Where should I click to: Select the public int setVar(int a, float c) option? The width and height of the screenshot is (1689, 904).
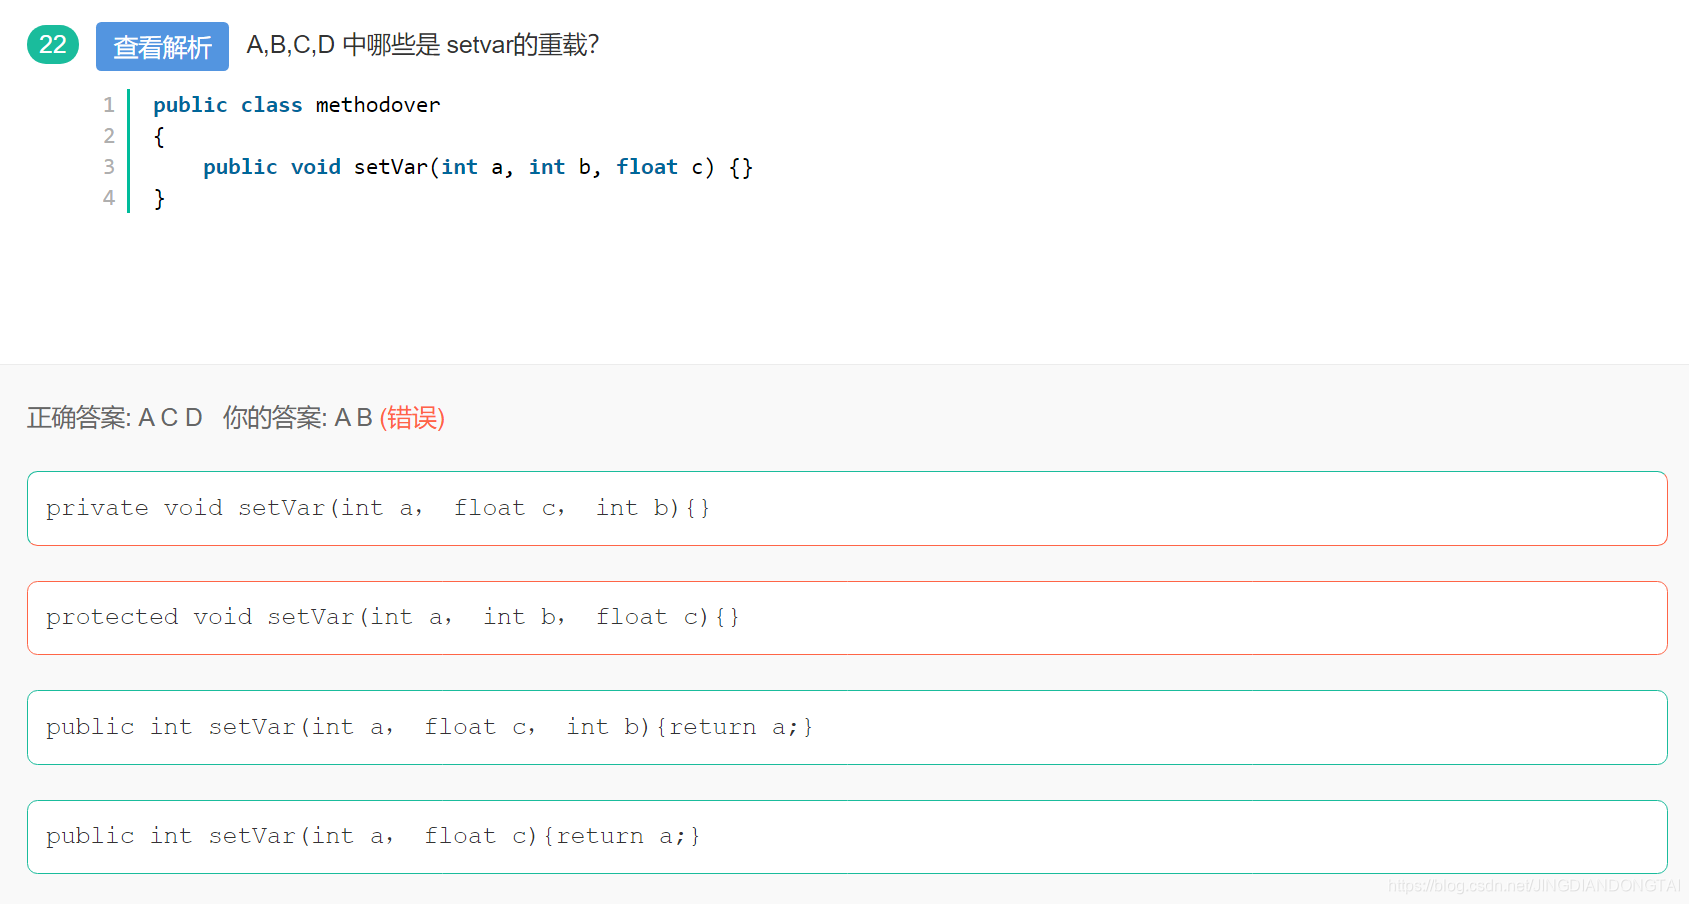pos(847,837)
